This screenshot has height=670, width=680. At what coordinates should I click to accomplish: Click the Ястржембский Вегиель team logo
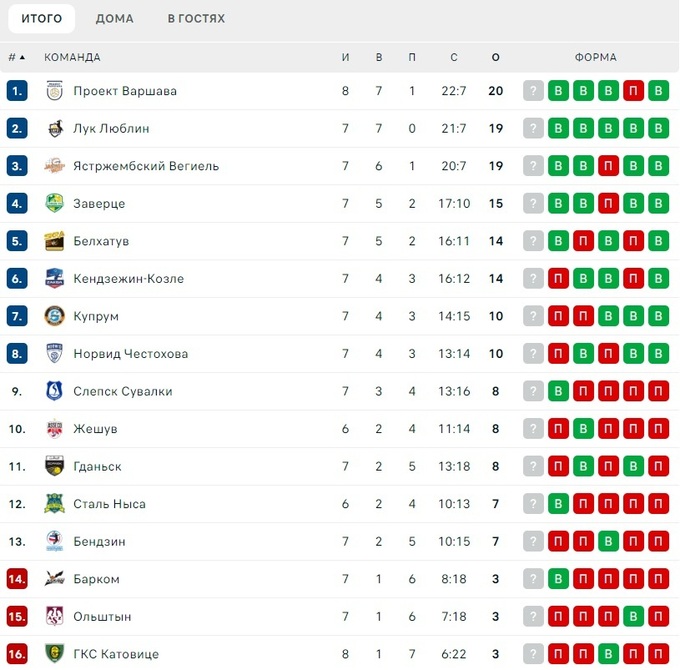(x=55, y=166)
